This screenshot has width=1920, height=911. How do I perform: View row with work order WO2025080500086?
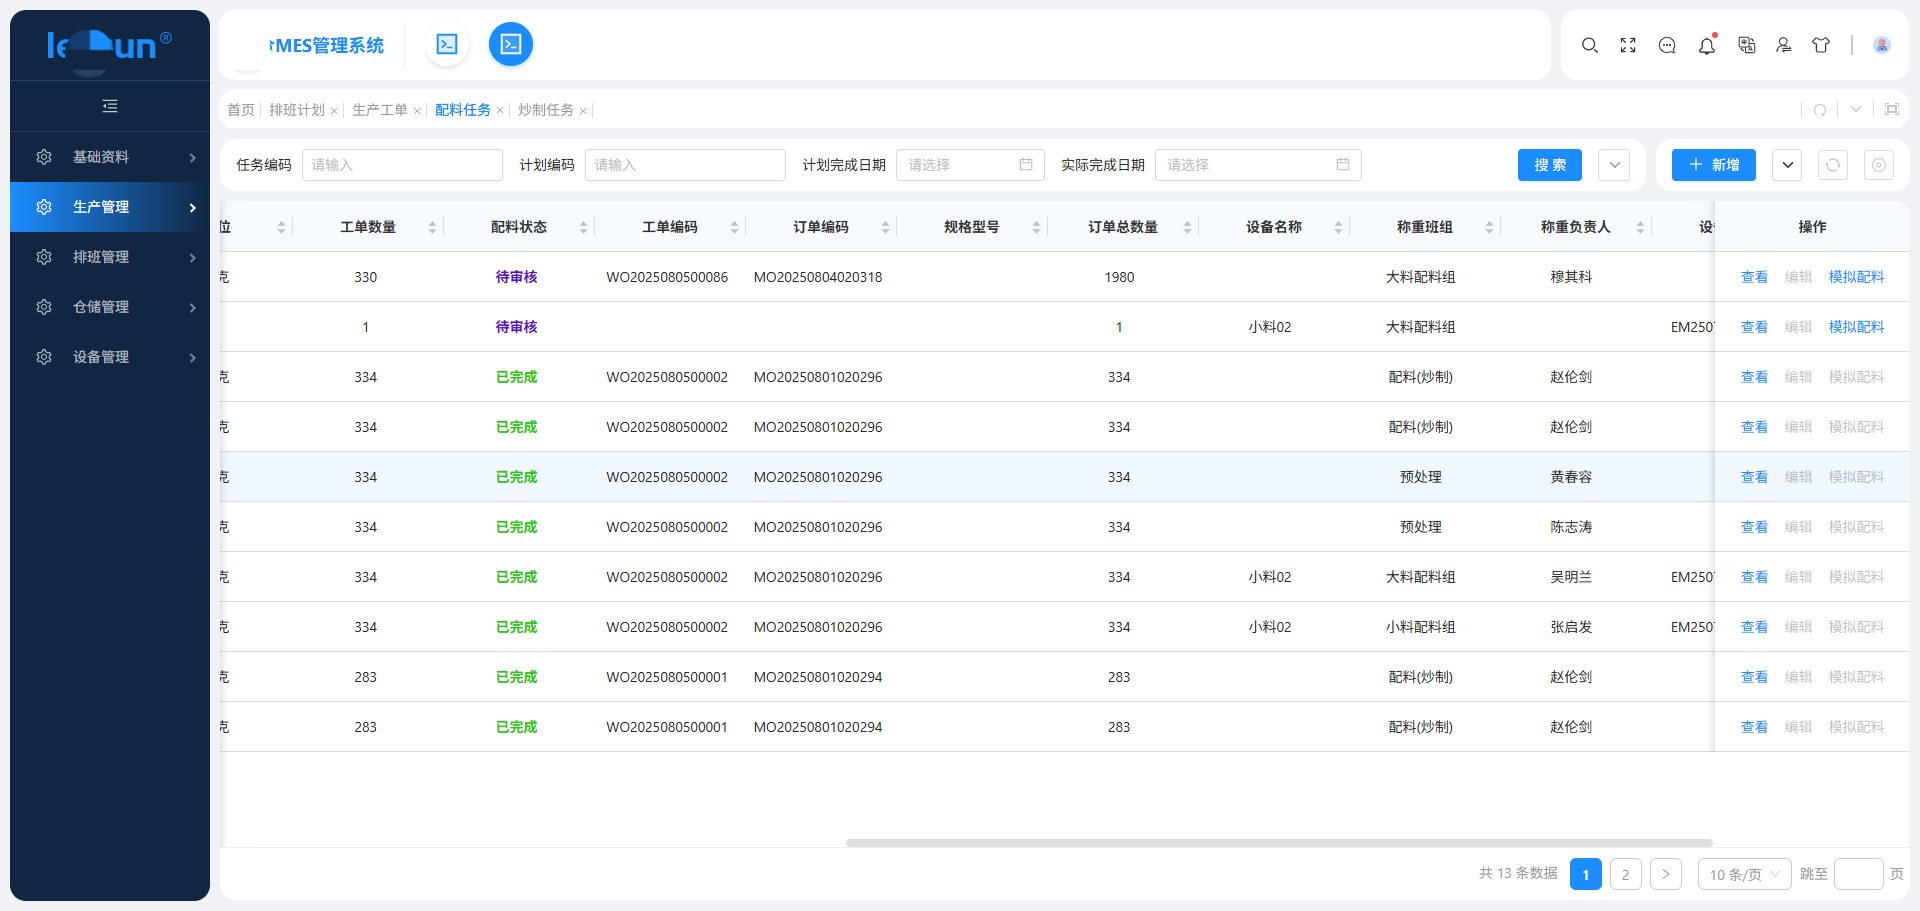(x=1754, y=277)
